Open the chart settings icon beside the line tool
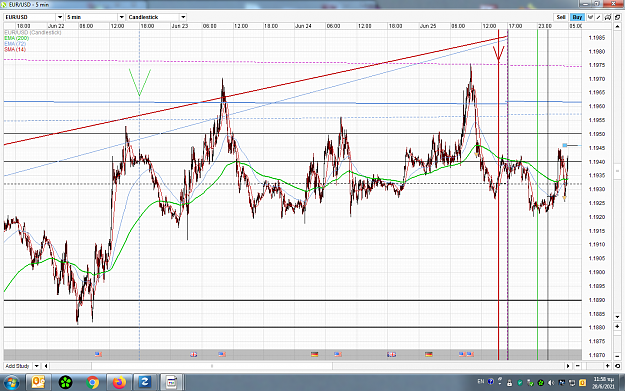This screenshot has height=391, width=625. tap(608, 17)
